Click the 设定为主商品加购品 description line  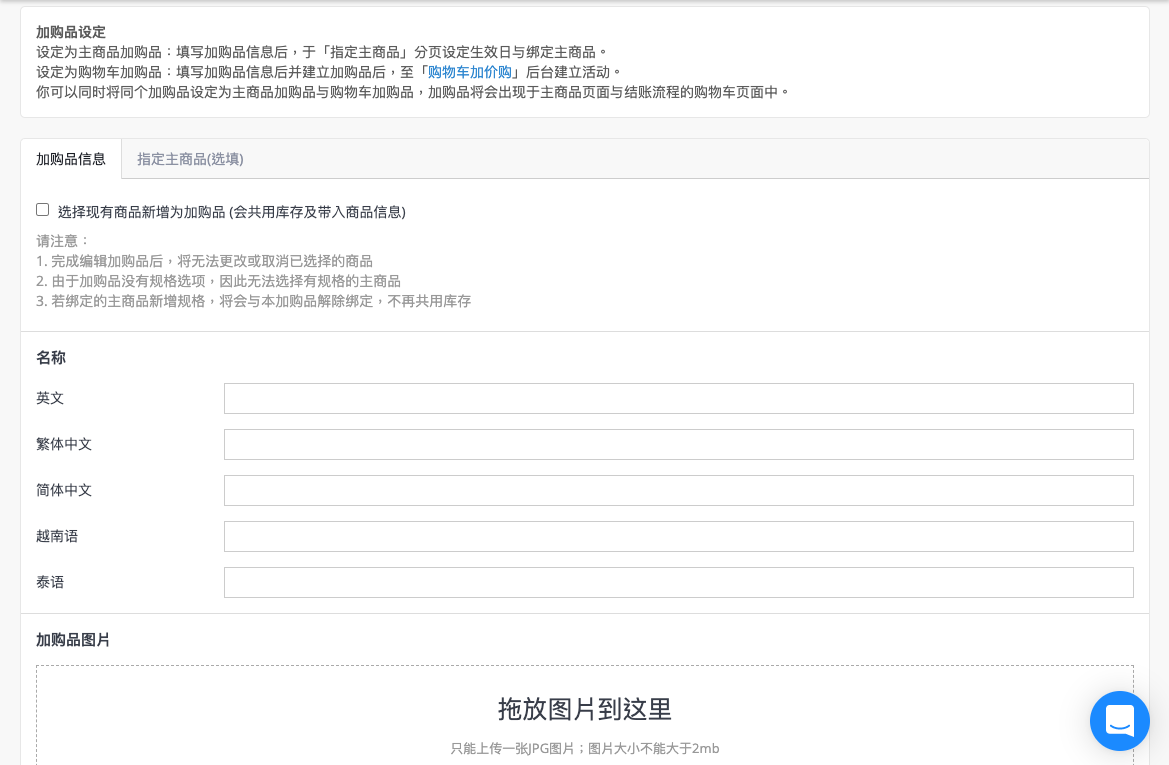coord(323,52)
